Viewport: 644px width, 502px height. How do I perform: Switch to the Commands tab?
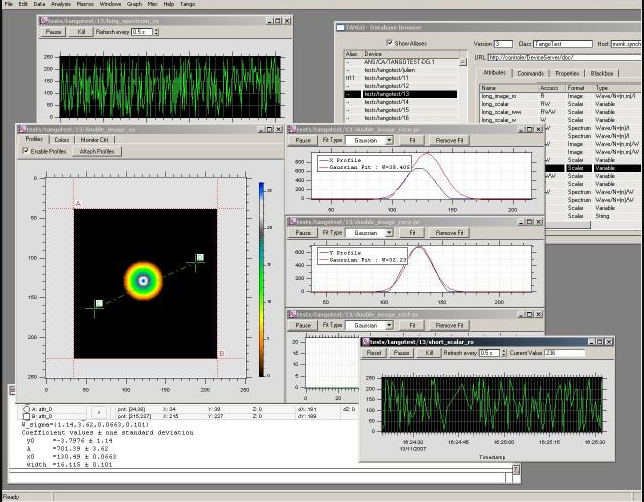click(x=530, y=73)
